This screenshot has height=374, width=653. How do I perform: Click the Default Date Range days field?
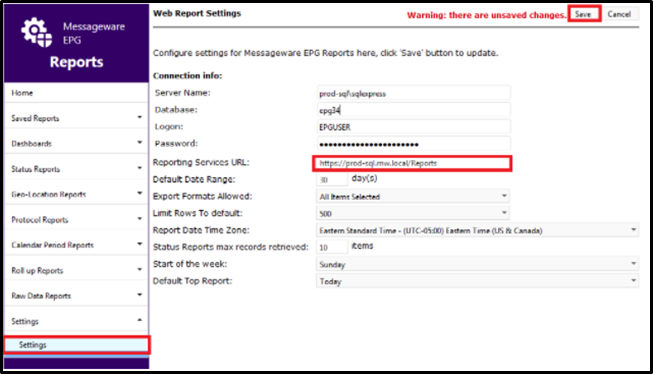331,180
